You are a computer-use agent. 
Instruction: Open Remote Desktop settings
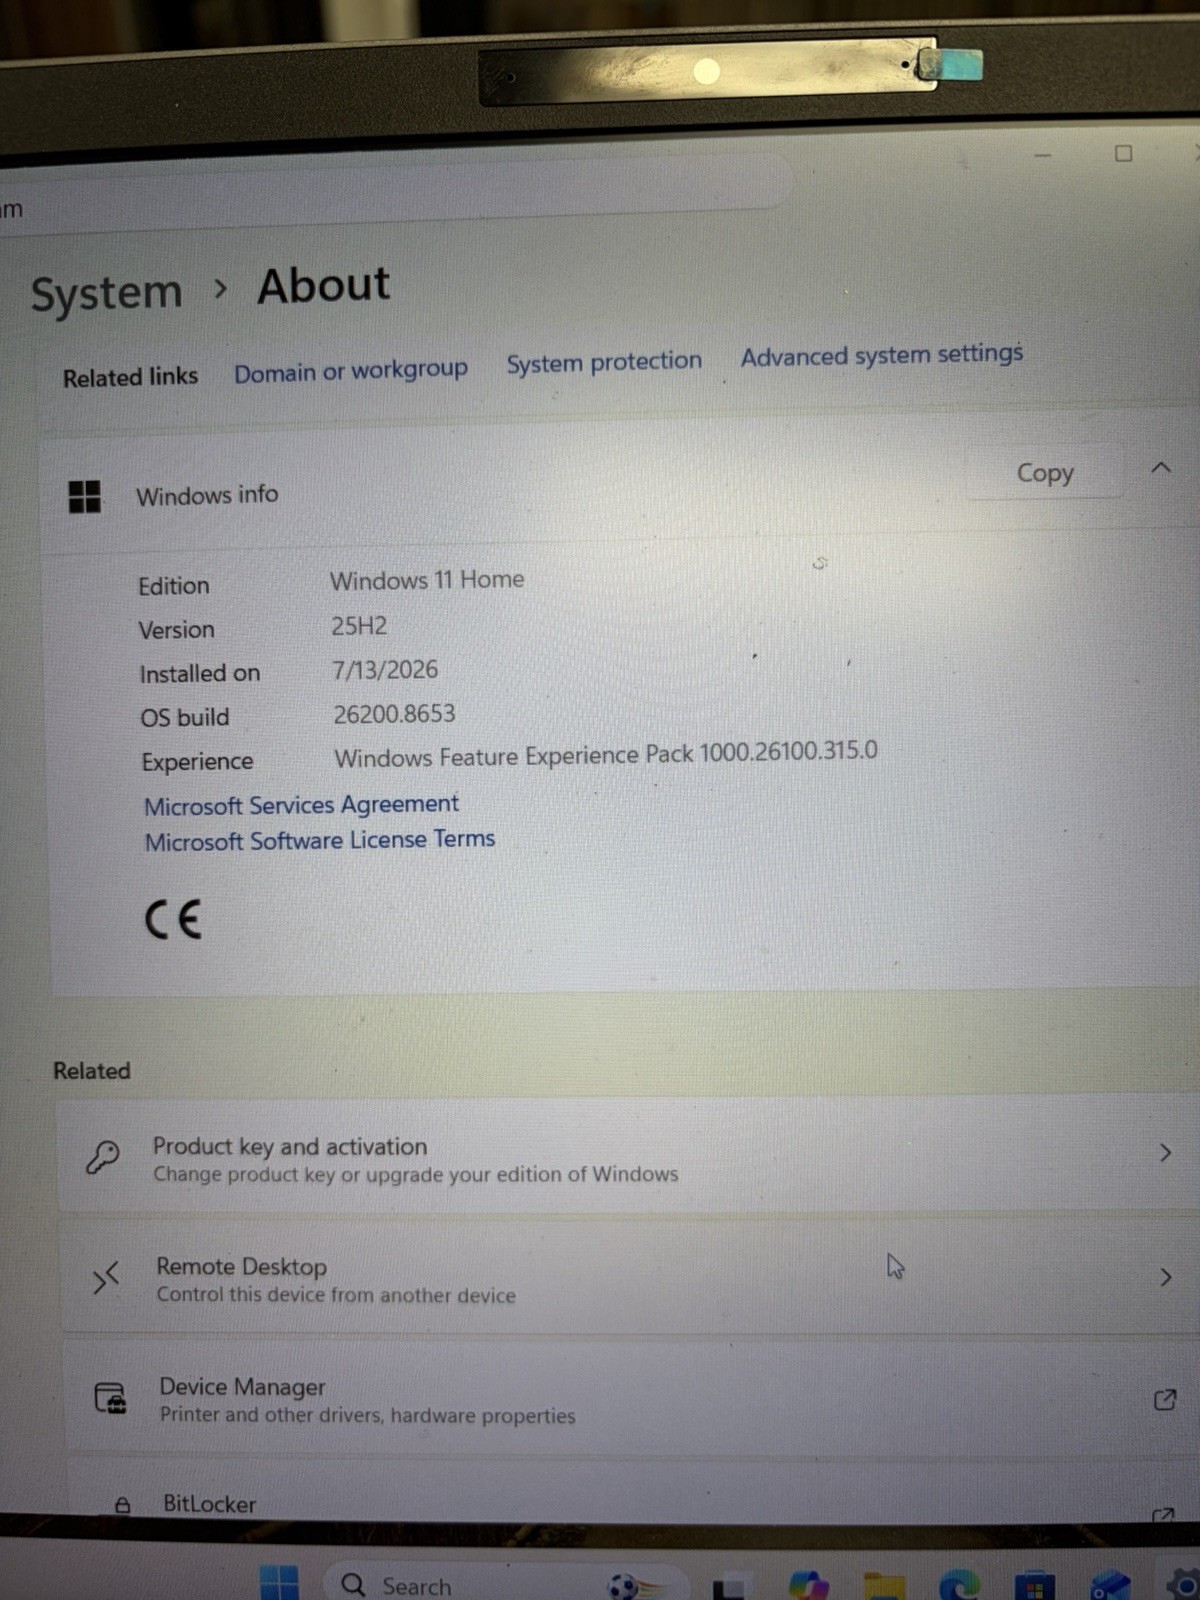(x=630, y=1278)
